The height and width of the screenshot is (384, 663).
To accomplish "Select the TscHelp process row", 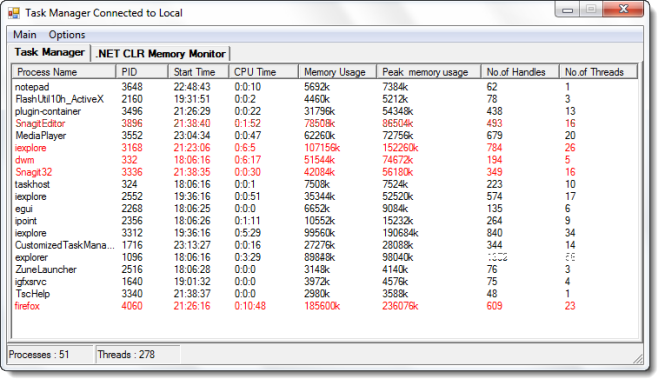I will [325, 294].
